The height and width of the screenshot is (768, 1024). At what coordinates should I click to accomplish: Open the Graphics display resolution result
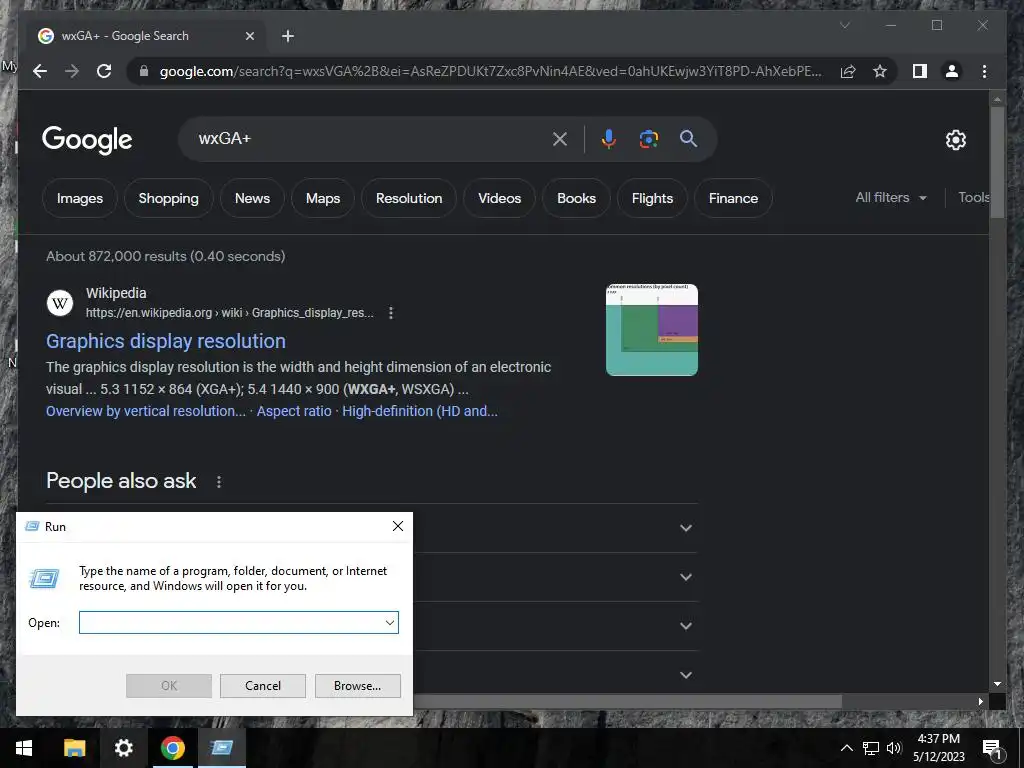166,341
